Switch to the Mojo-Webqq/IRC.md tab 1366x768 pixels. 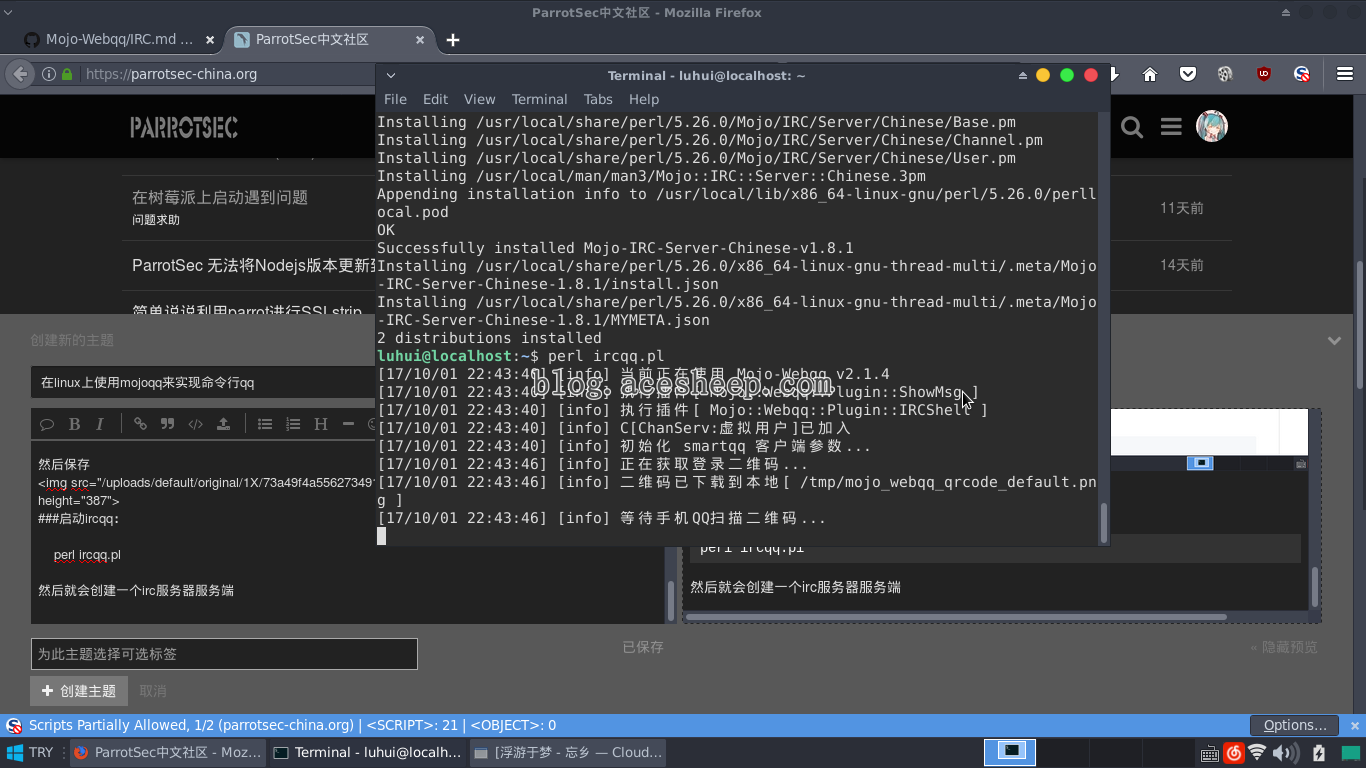118,40
